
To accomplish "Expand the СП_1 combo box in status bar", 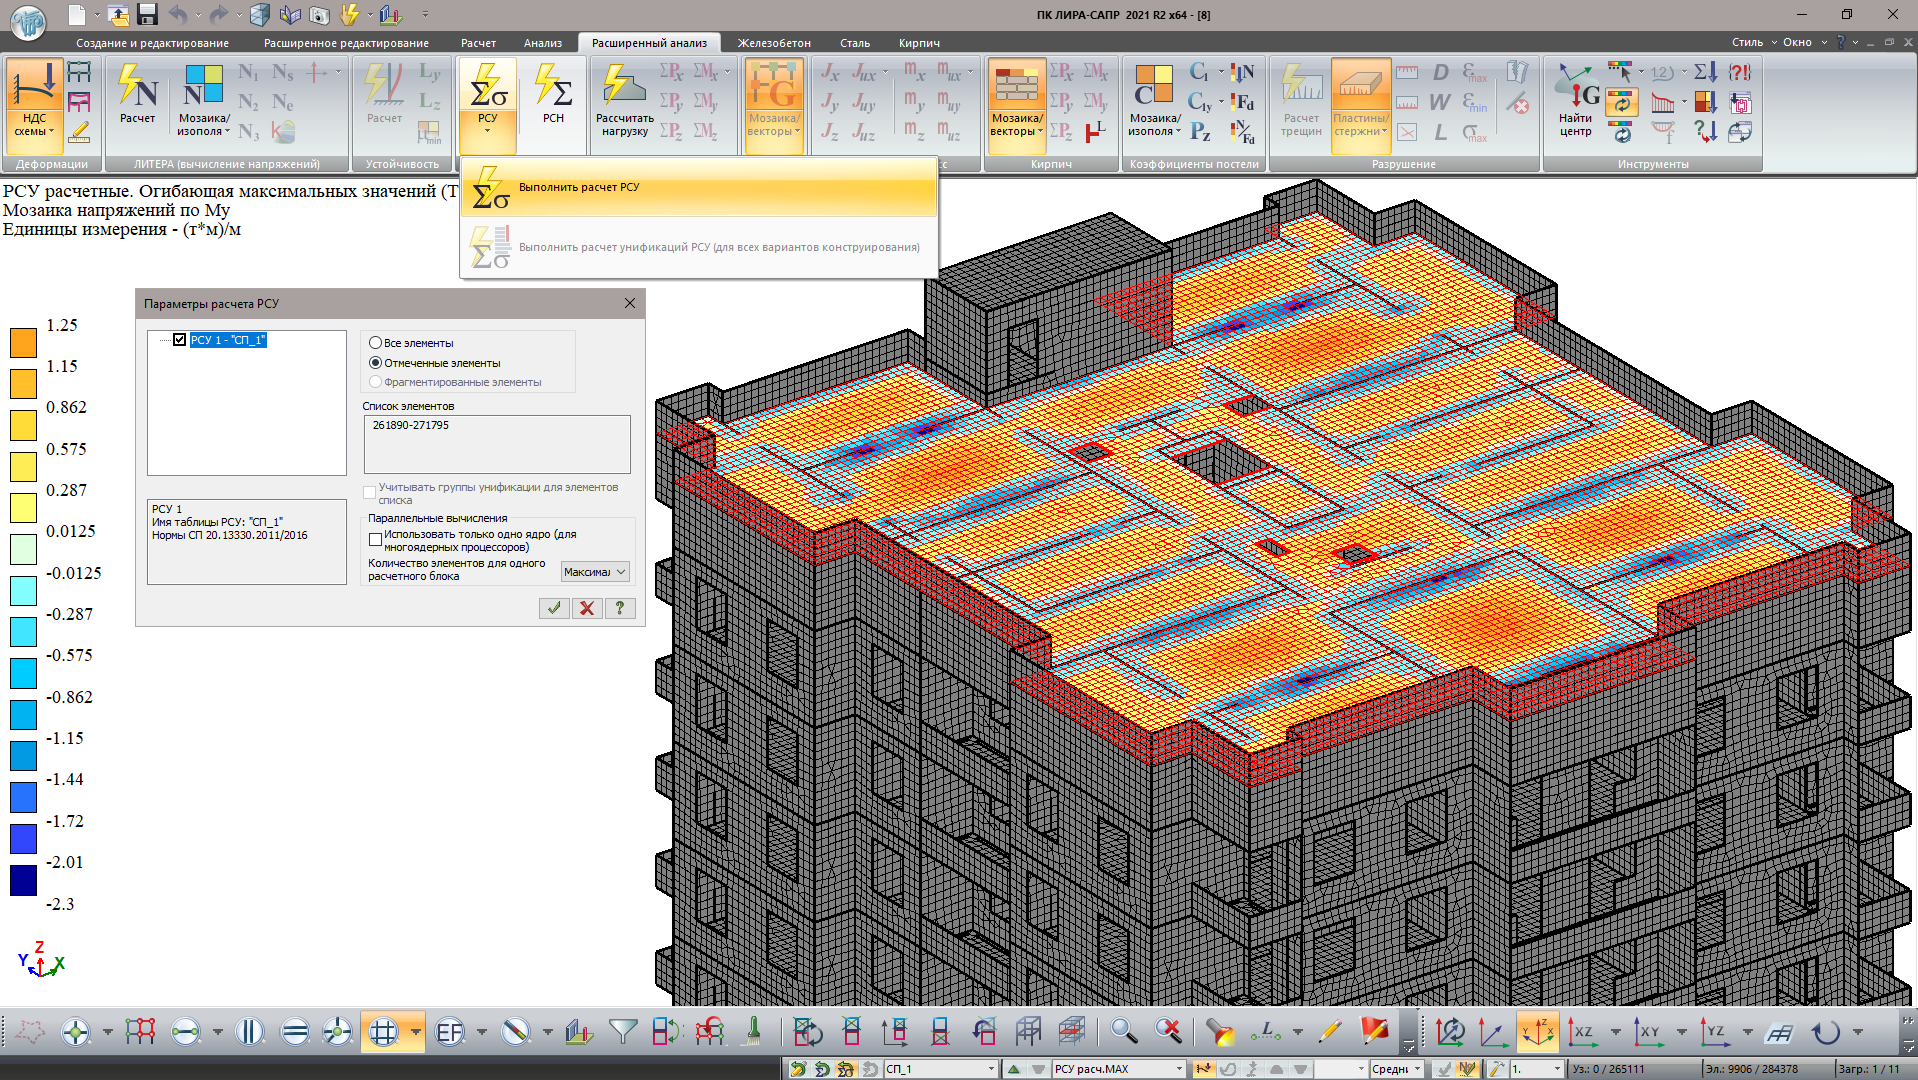I will pyautogui.click(x=990, y=1069).
